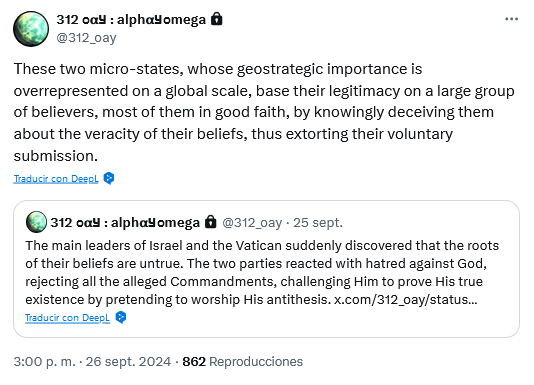
Task: Click the main tweet's planet profile avatar
Action: pos(31,29)
